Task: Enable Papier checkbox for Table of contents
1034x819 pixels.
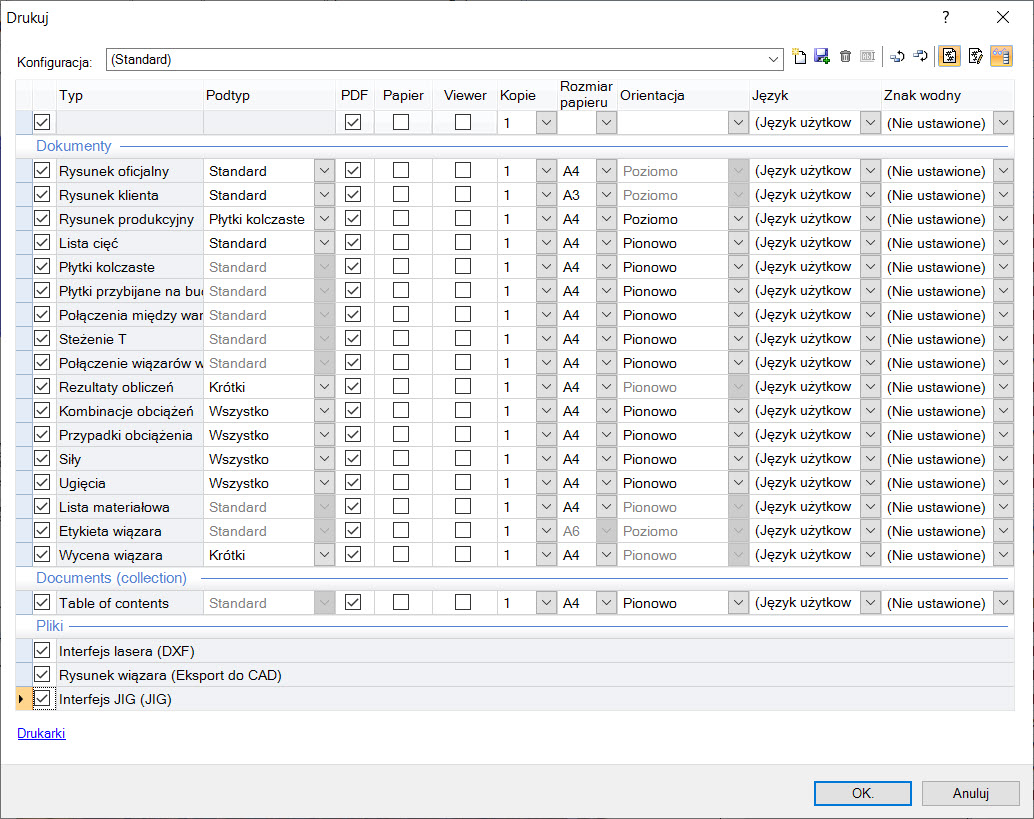Action: 401,603
